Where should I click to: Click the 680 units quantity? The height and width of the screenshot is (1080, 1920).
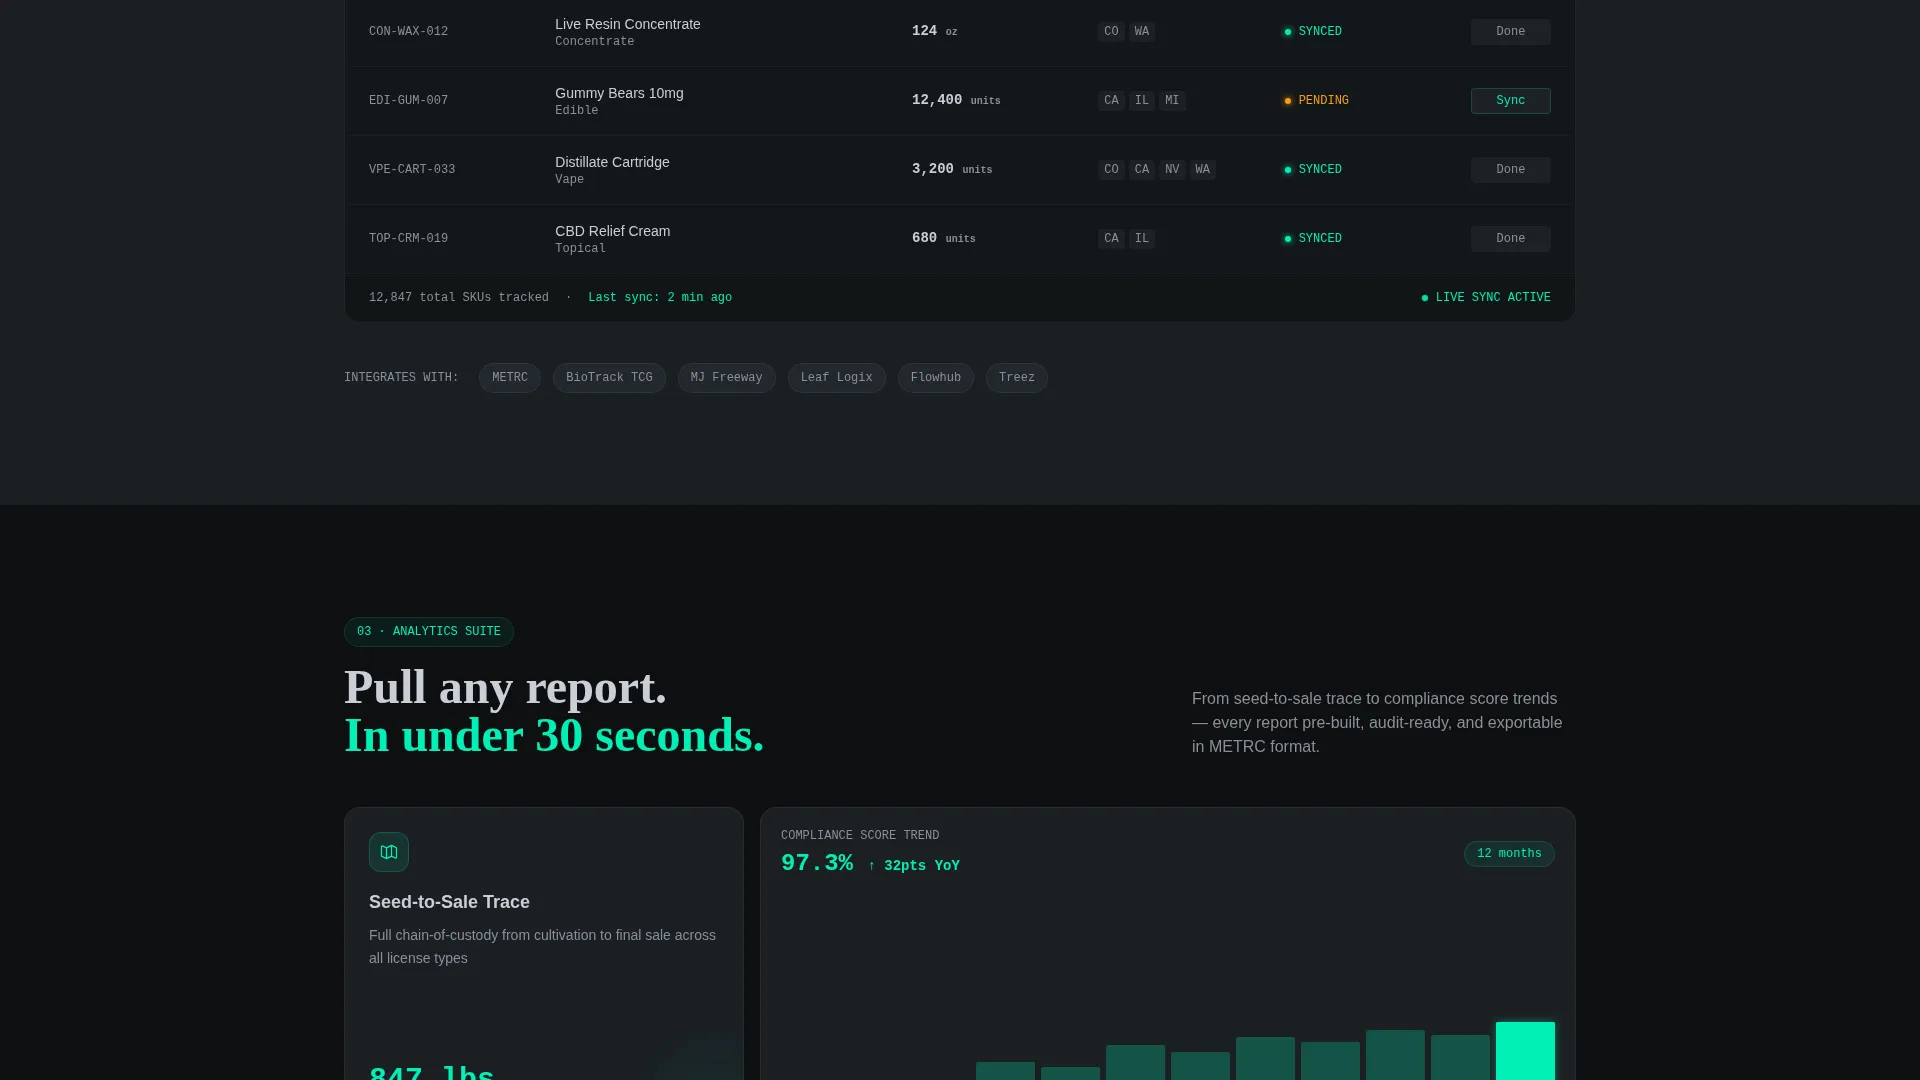(943, 238)
